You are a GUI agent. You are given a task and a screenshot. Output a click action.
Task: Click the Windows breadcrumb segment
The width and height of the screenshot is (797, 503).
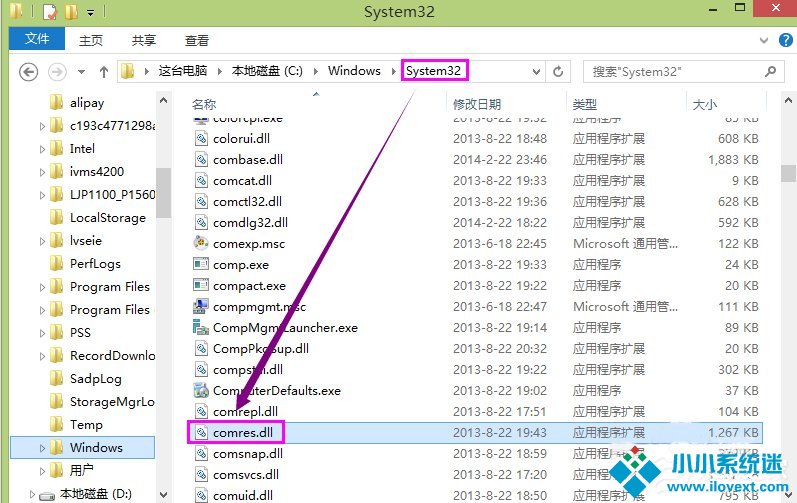354,71
